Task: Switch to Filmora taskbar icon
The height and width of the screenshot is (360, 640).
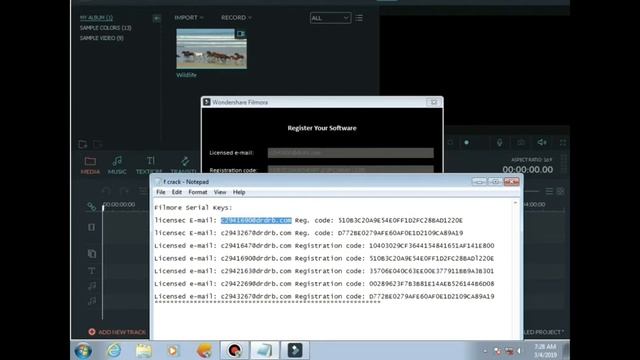Action: coord(295,350)
